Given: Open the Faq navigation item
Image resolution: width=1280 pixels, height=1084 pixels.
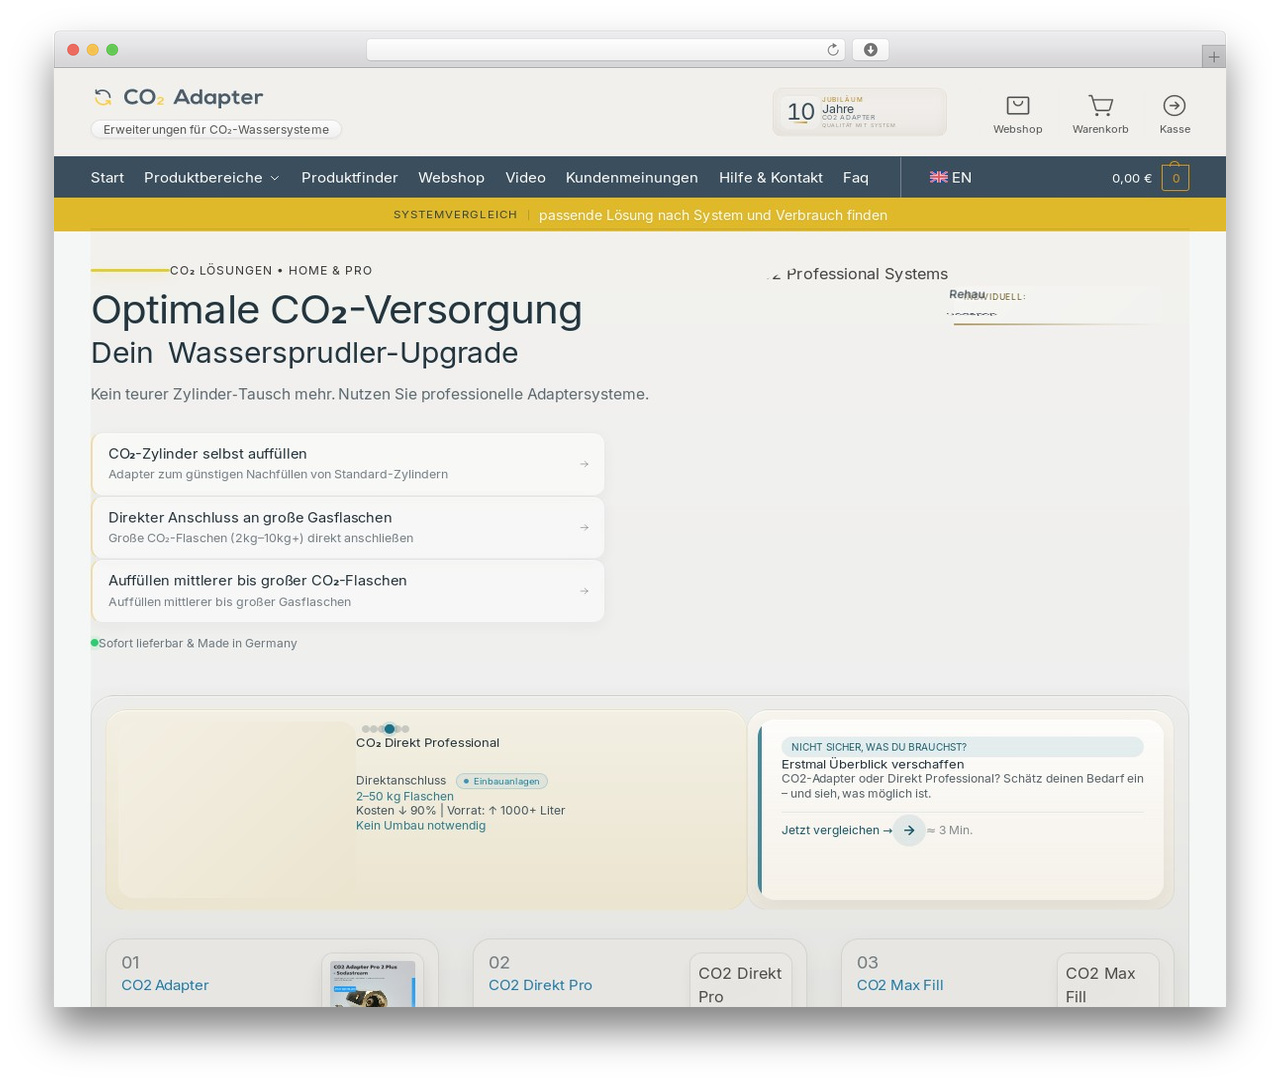Looking at the screenshot, I should [855, 178].
